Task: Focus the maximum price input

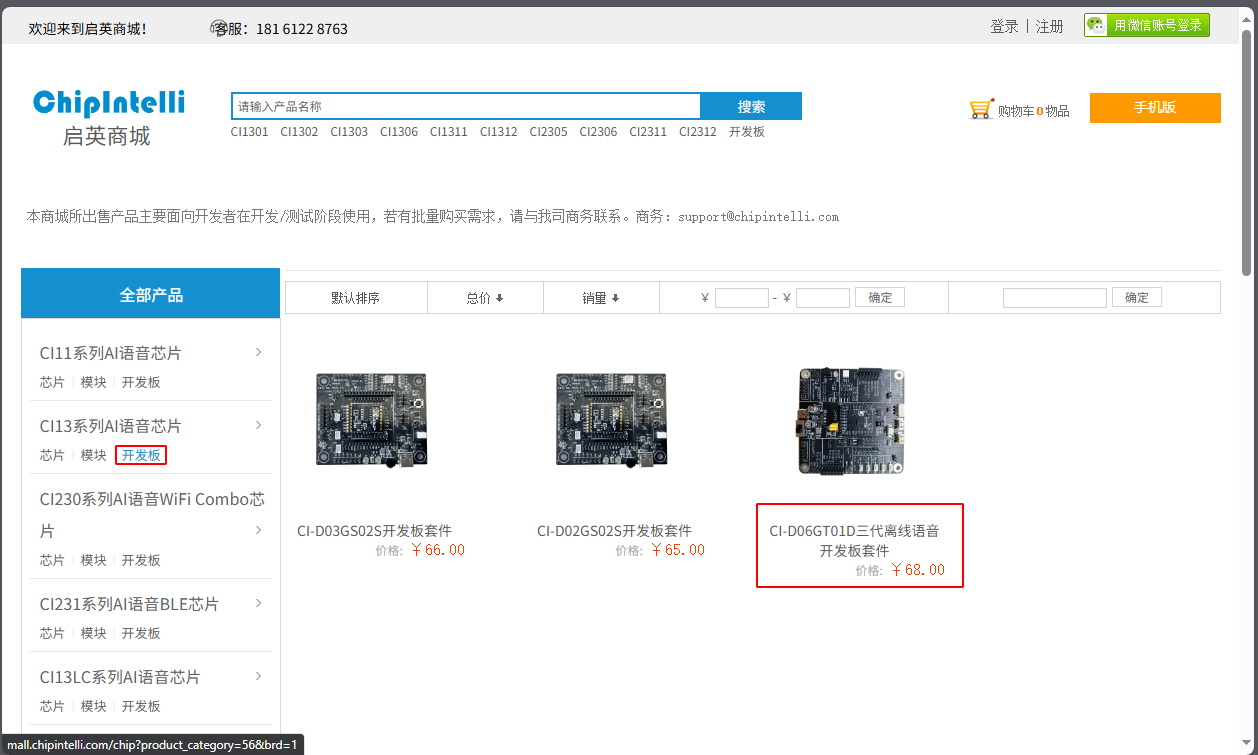Action: [x=823, y=298]
